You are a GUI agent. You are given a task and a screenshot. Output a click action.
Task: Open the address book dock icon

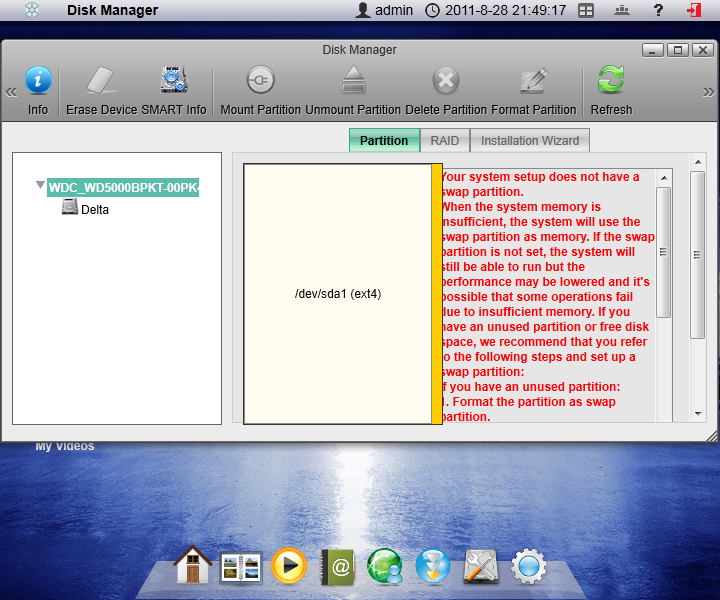click(338, 566)
